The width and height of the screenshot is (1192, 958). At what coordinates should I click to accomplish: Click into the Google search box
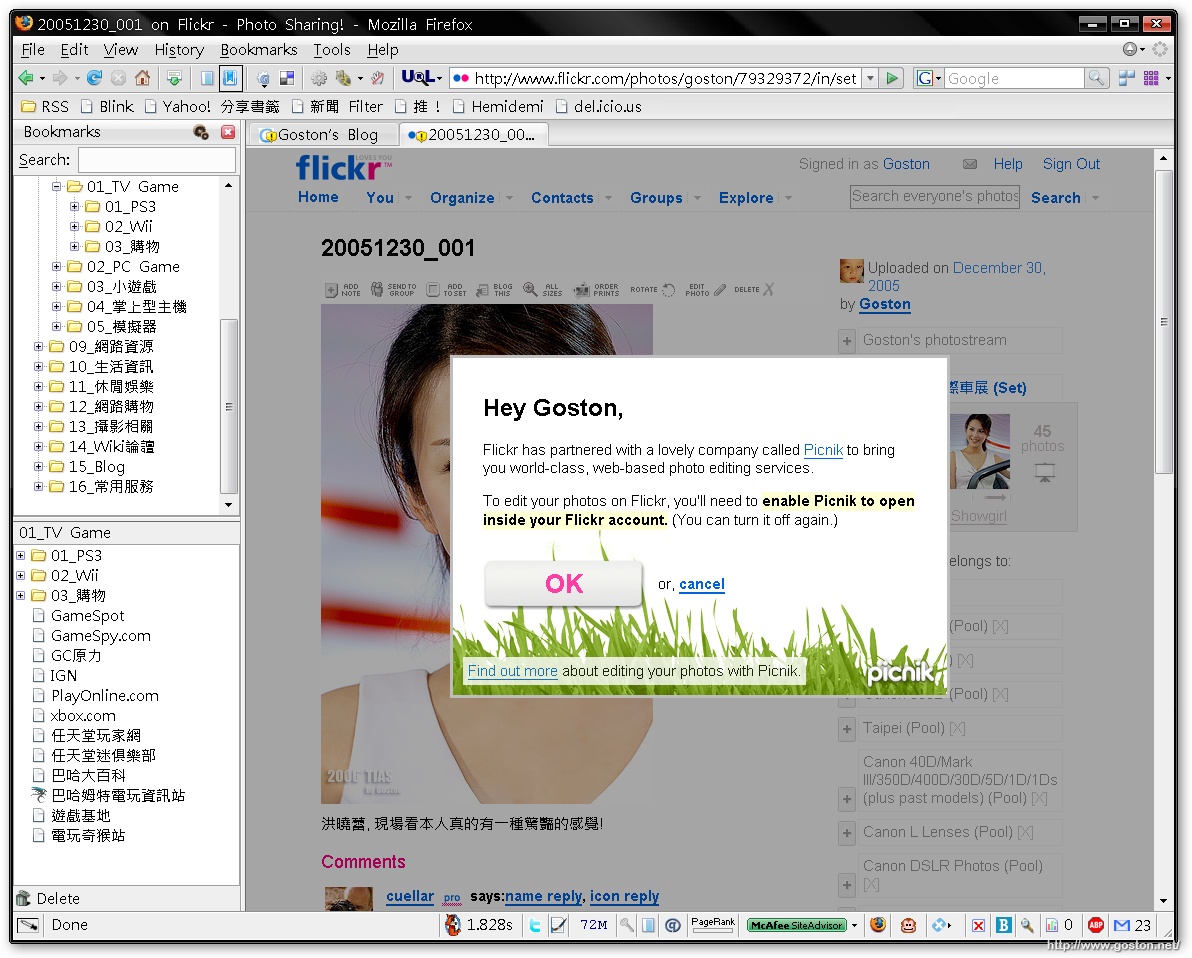1013,78
